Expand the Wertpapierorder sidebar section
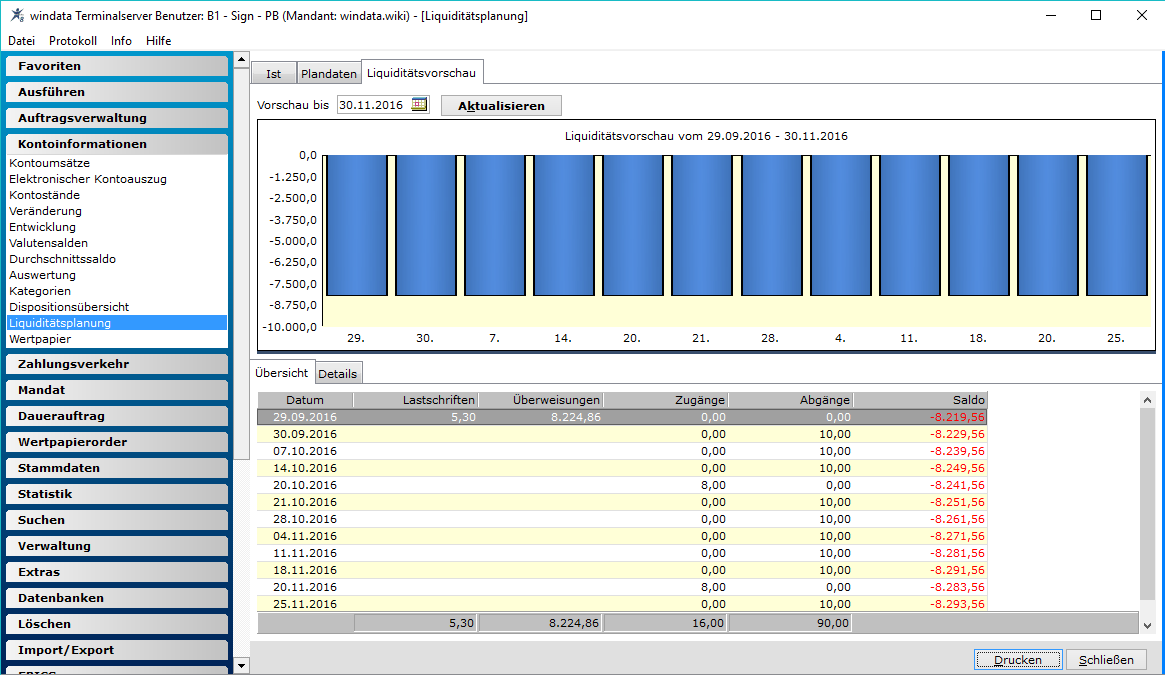1165x675 pixels. point(117,442)
